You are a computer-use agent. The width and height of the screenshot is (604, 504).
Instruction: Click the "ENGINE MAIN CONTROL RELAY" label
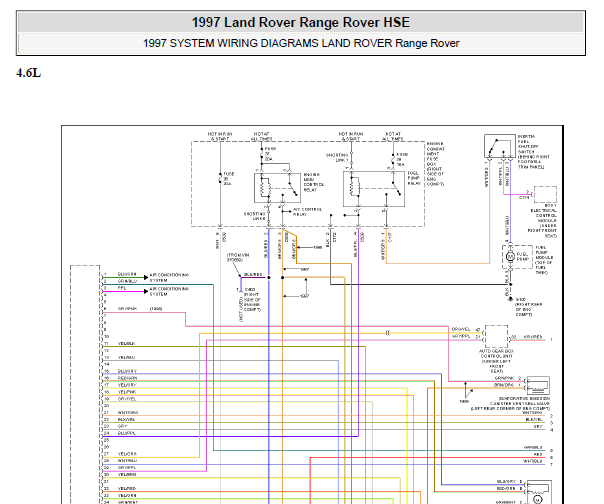(x=314, y=182)
